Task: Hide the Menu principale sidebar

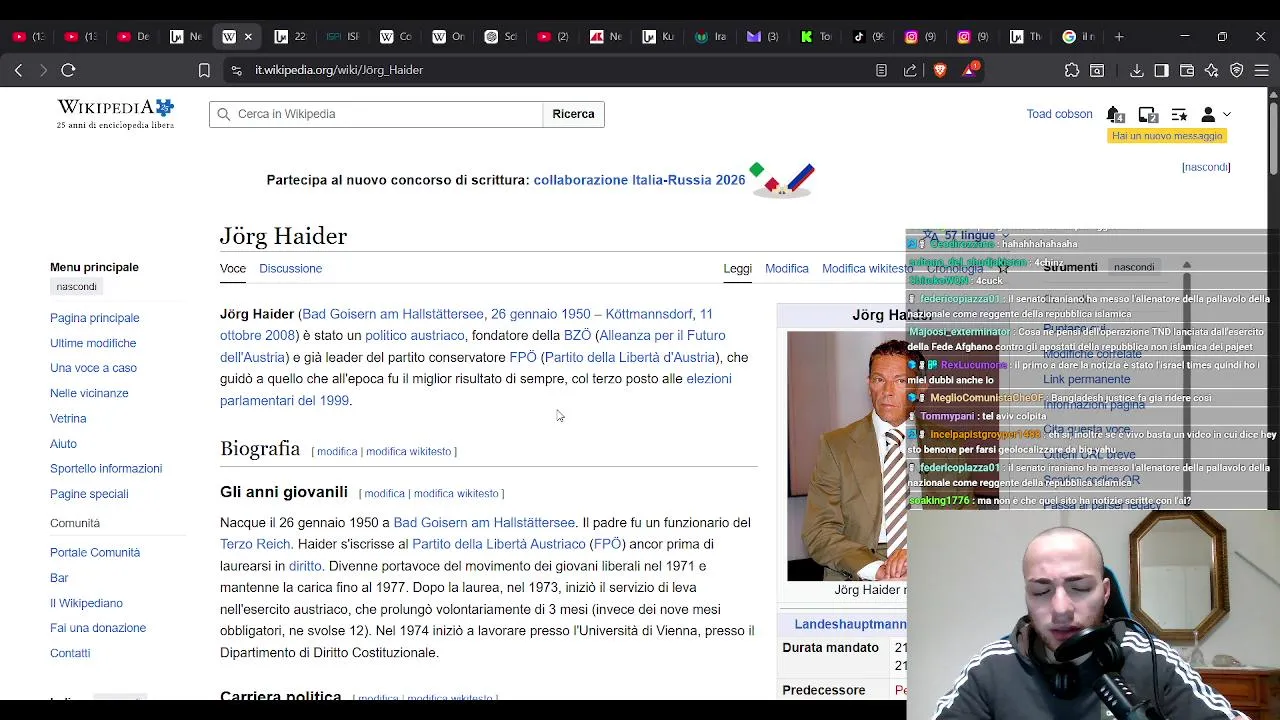Action: [x=77, y=287]
